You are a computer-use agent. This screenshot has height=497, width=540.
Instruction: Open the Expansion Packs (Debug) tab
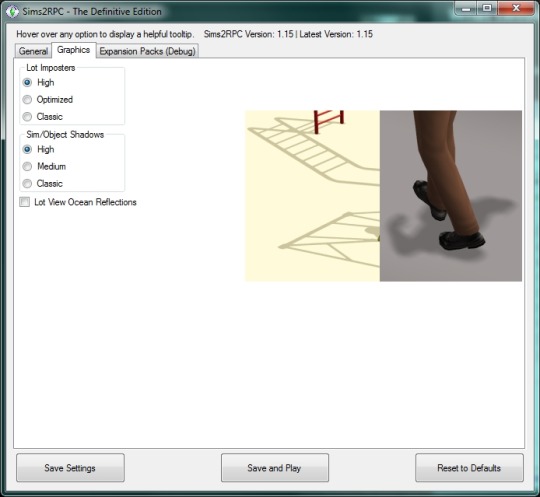[147, 51]
